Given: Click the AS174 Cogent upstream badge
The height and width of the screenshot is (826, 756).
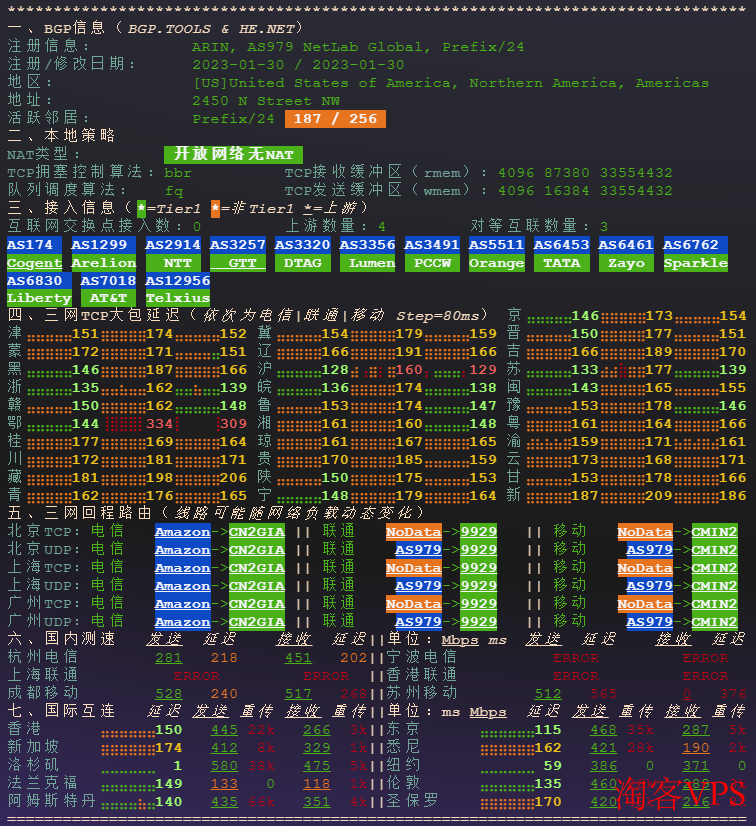Looking at the screenshot, I should pyautogui.click(x=34, y=254).
